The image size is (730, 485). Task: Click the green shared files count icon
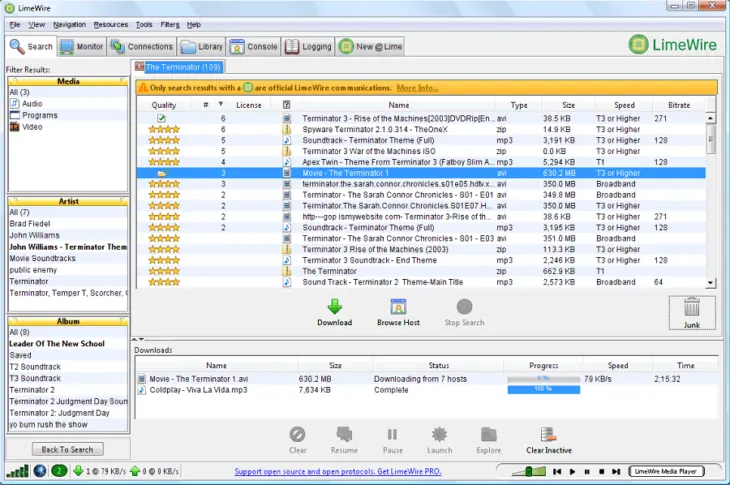pyautogui.click(x=59, y=471)
